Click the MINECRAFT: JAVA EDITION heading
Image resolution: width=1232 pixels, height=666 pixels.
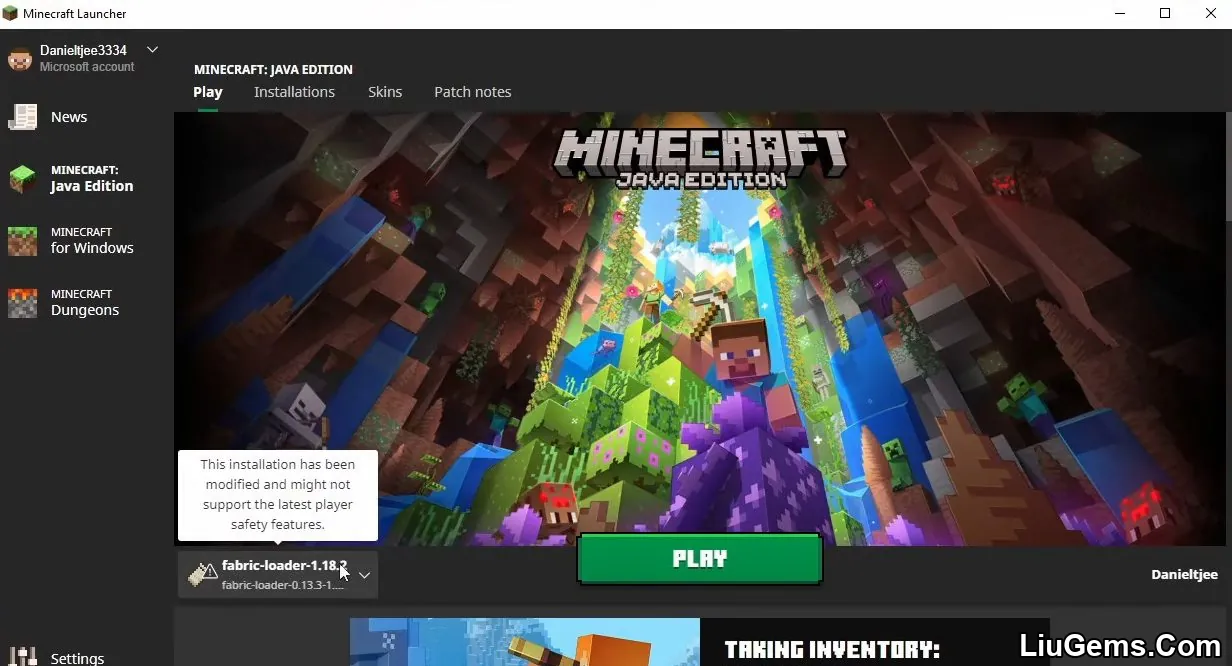pyautogui.click(x=273, y=70)
